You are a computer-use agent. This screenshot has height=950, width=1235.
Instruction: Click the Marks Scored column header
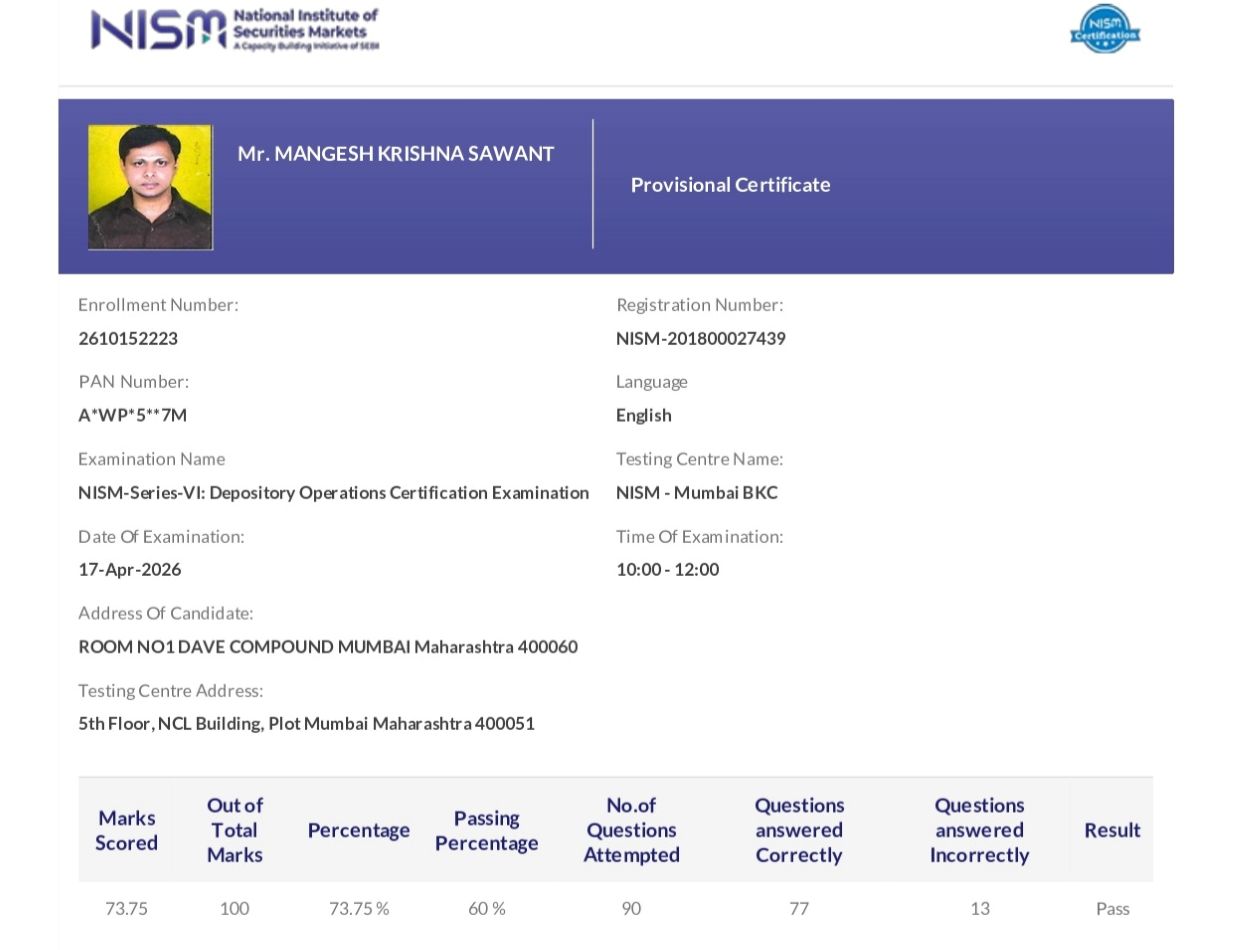pos(126,830)
